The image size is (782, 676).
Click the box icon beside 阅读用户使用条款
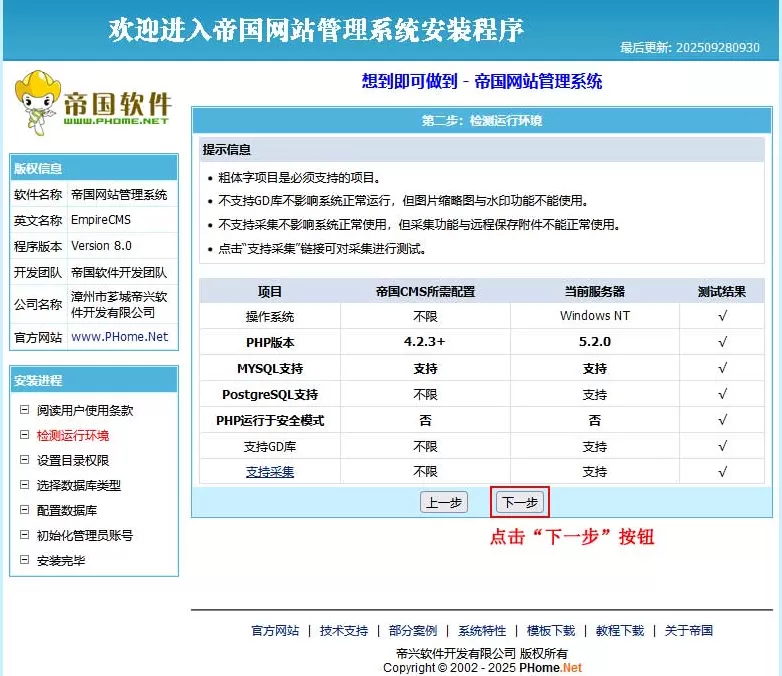pos(24,410)
